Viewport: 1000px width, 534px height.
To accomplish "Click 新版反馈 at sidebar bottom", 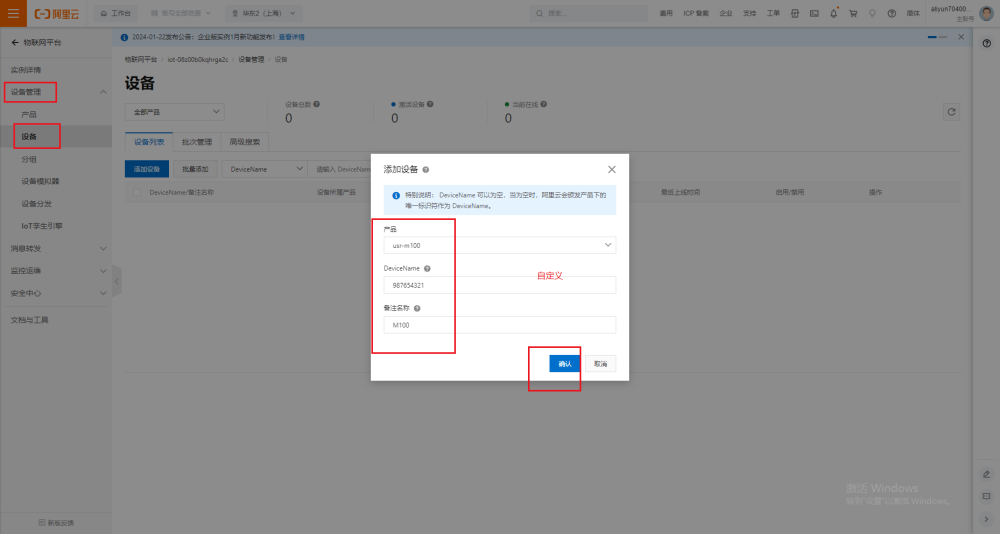I will pos(56,523).
